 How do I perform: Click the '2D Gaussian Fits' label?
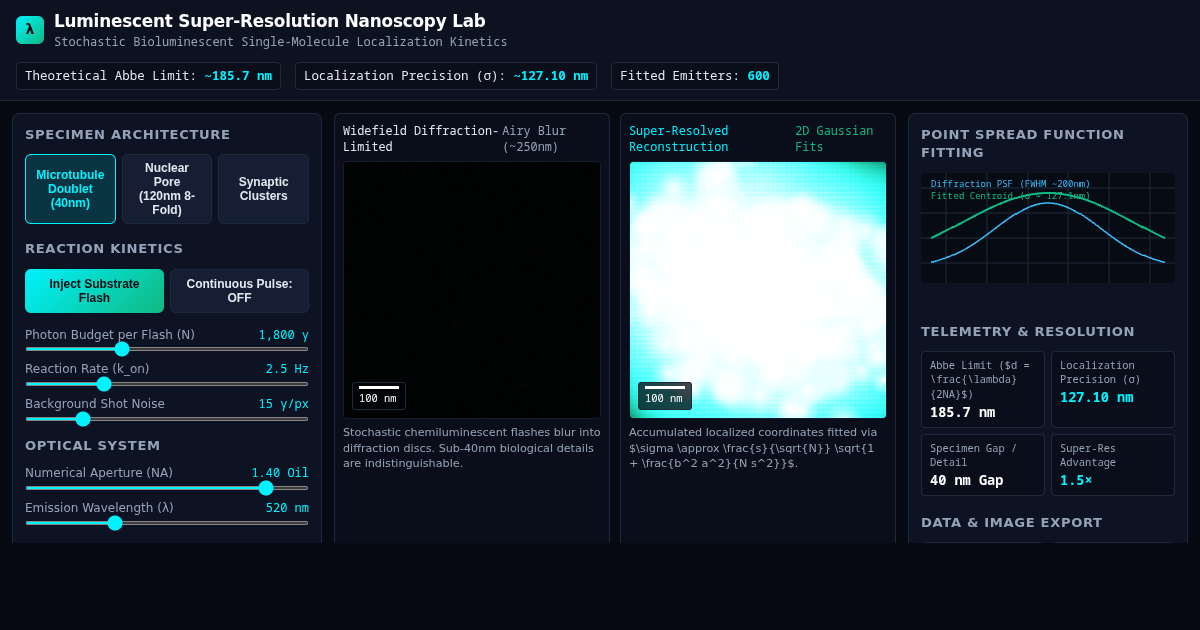(x=835, y=139)
